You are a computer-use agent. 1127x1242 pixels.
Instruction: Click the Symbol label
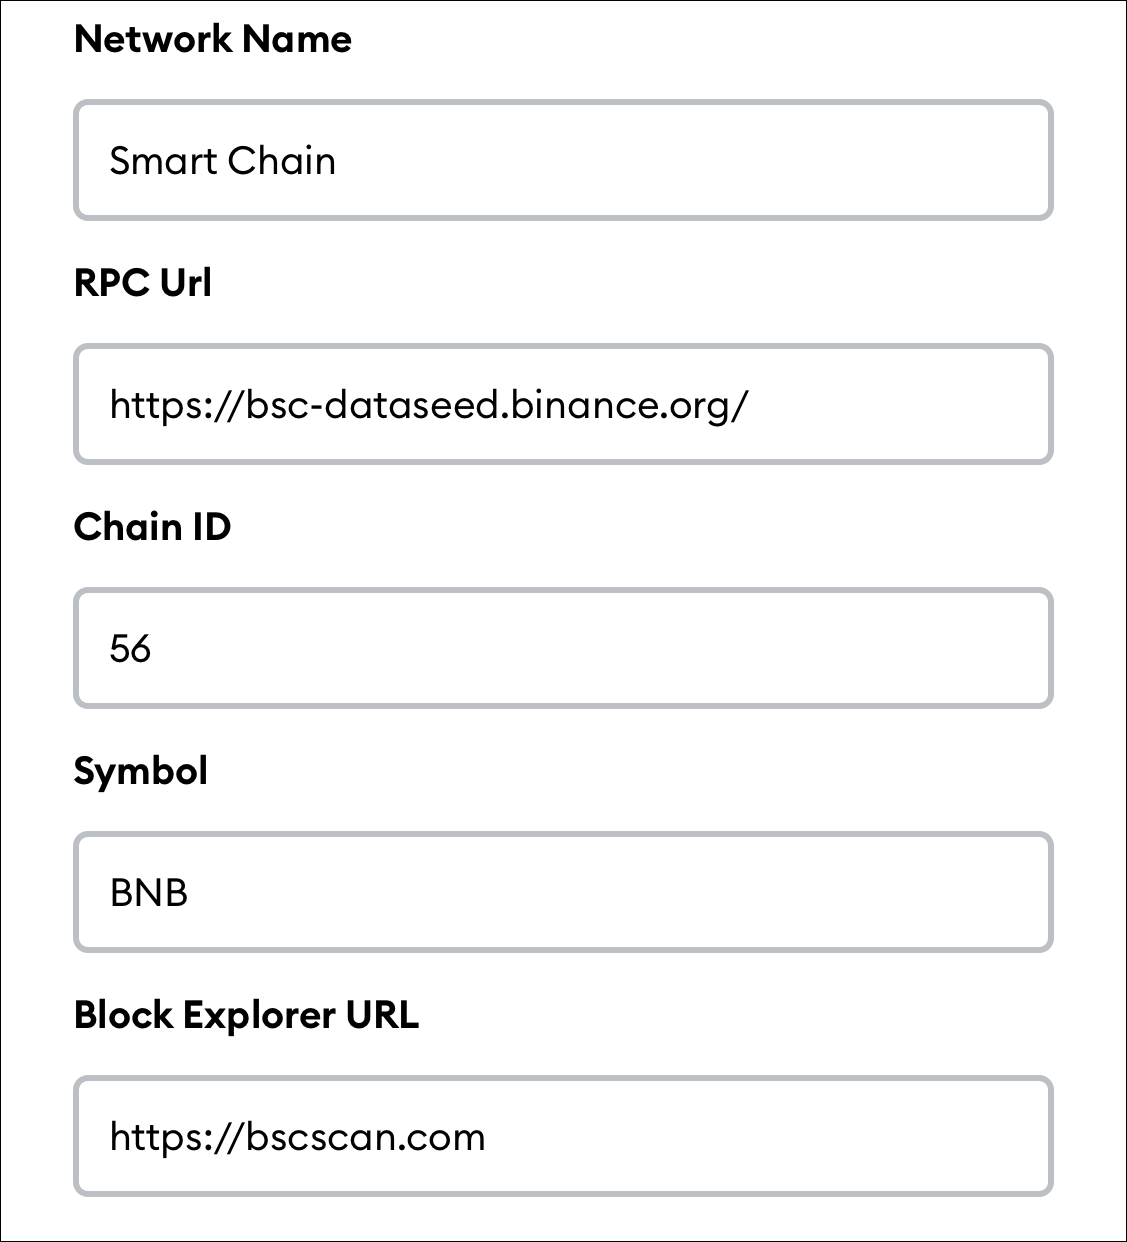click(141, 771)
